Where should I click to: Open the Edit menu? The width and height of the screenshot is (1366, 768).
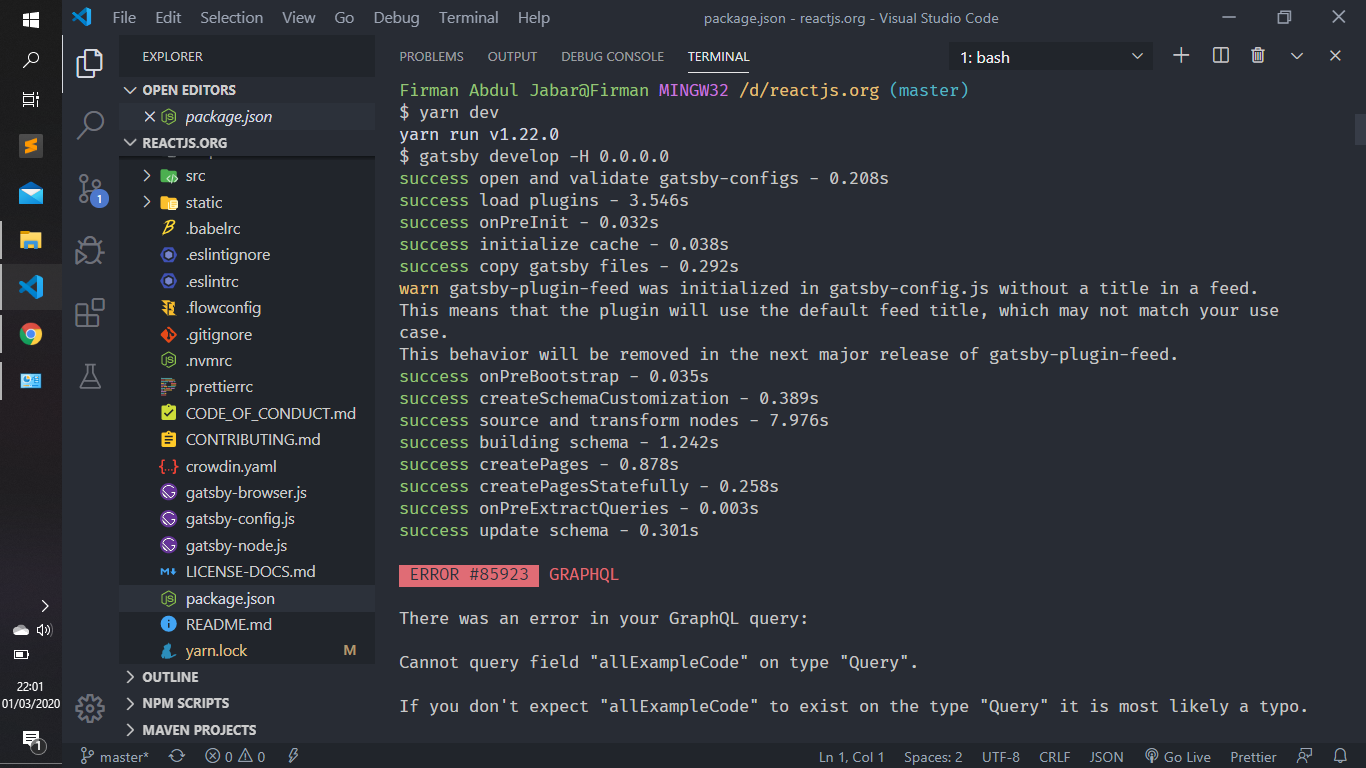tap(168, 18)
